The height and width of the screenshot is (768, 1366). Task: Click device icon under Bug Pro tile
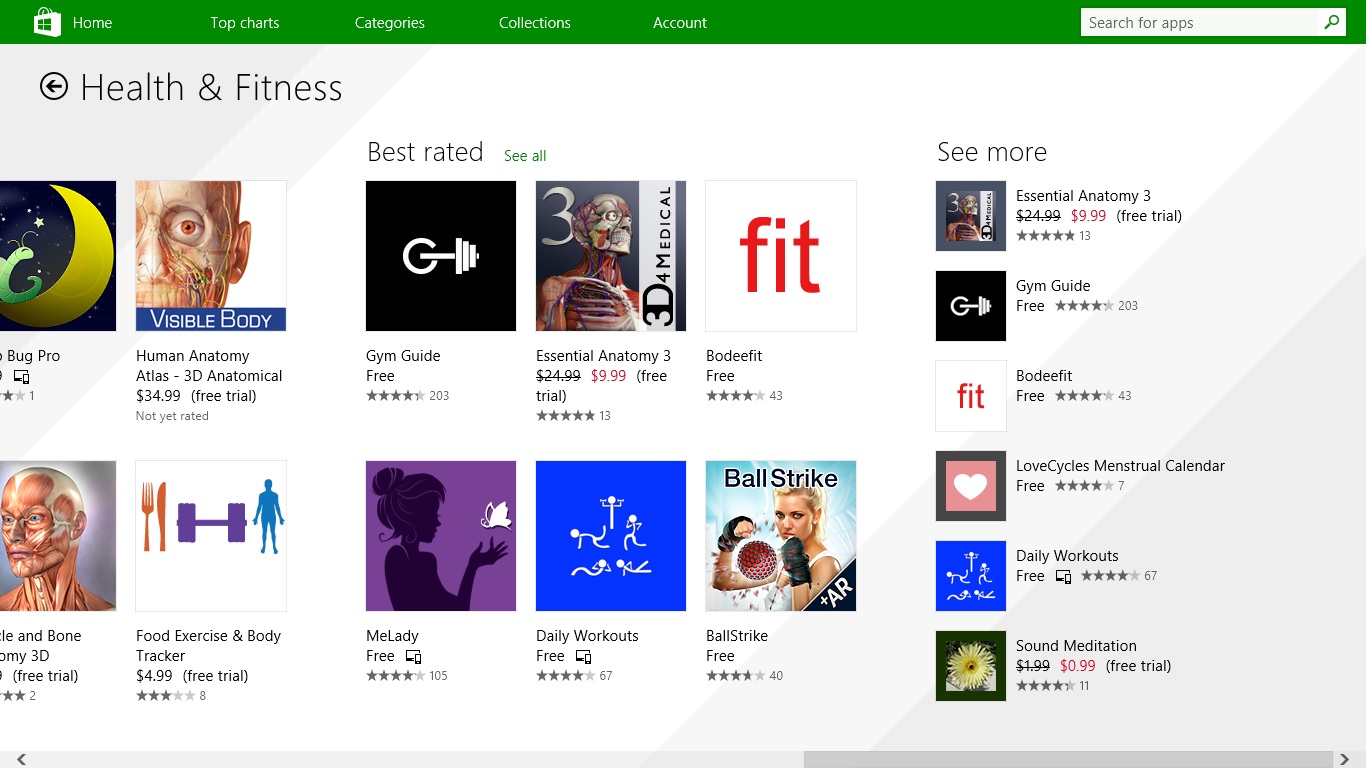pos(21,377)
